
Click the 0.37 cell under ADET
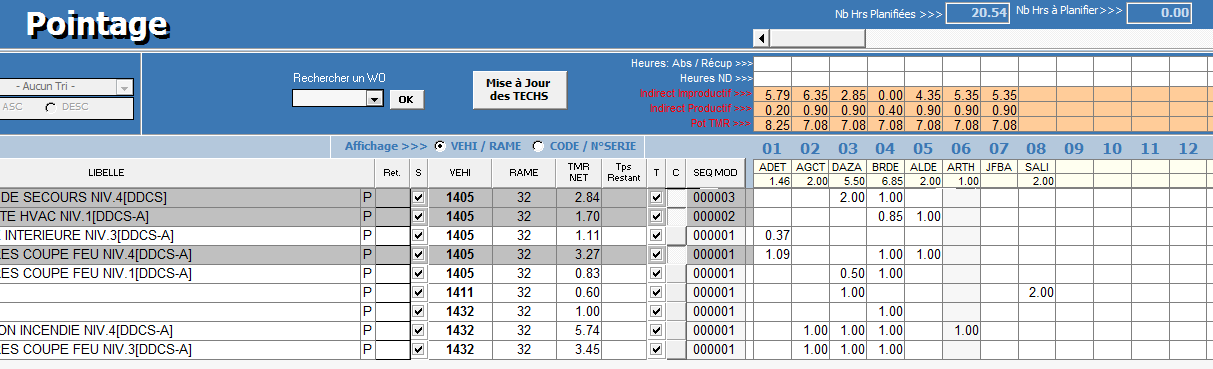pos(772,236)
